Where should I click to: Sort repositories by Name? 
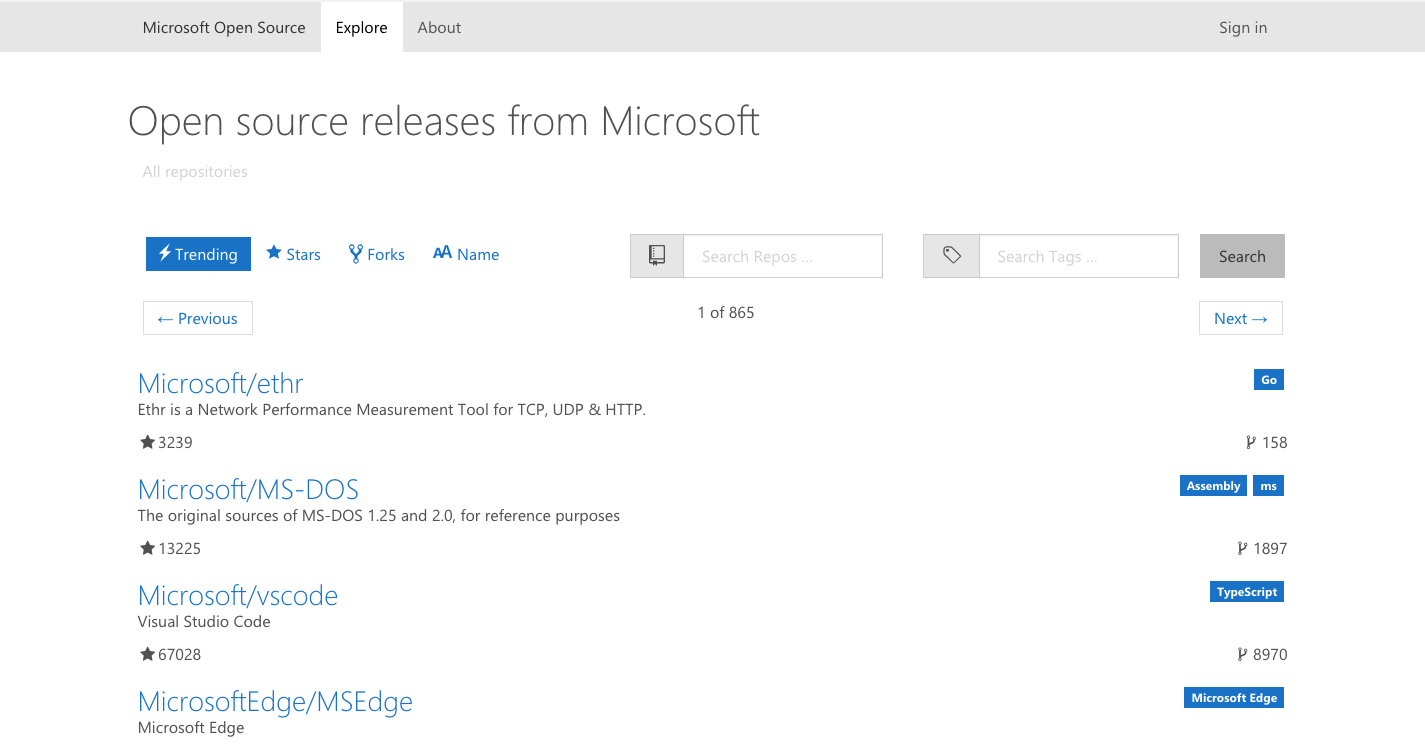[466, 254]
